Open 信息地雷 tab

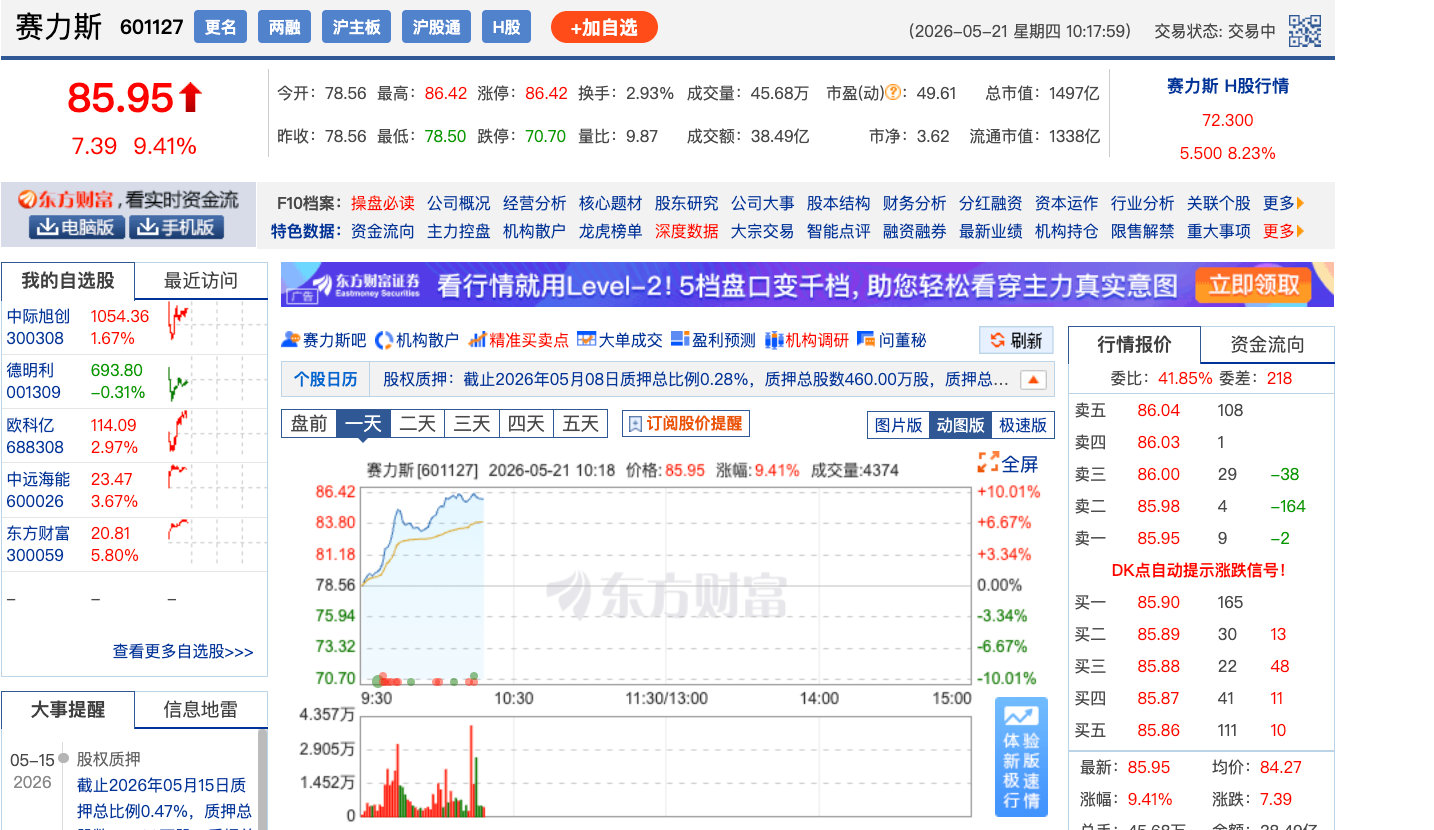pyautogui.click(x=201, y=709)
